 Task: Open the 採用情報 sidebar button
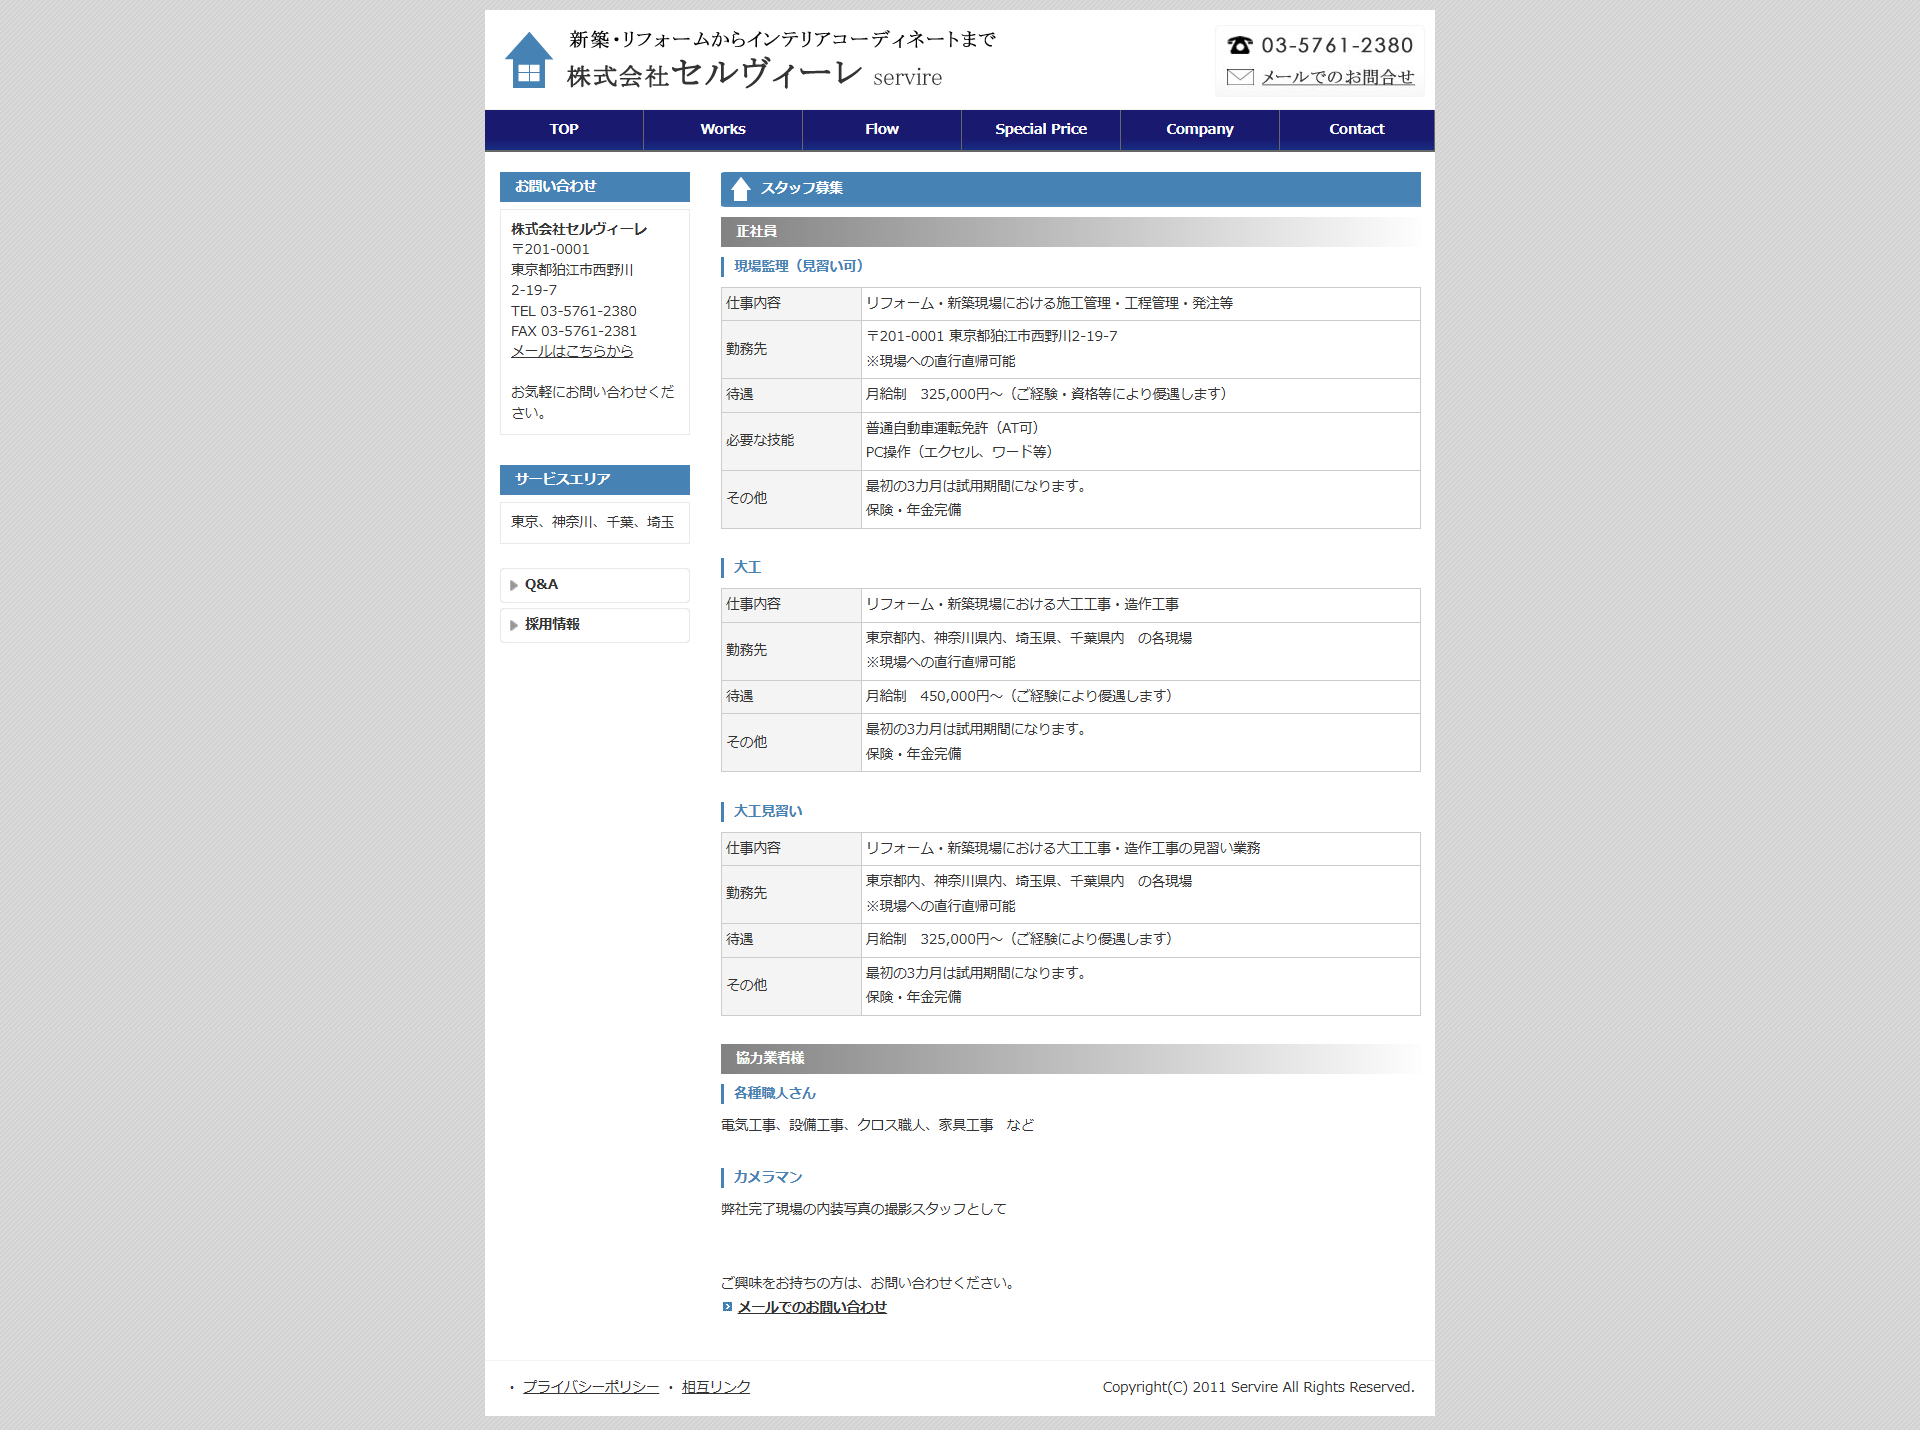click(x=594, y=625)
